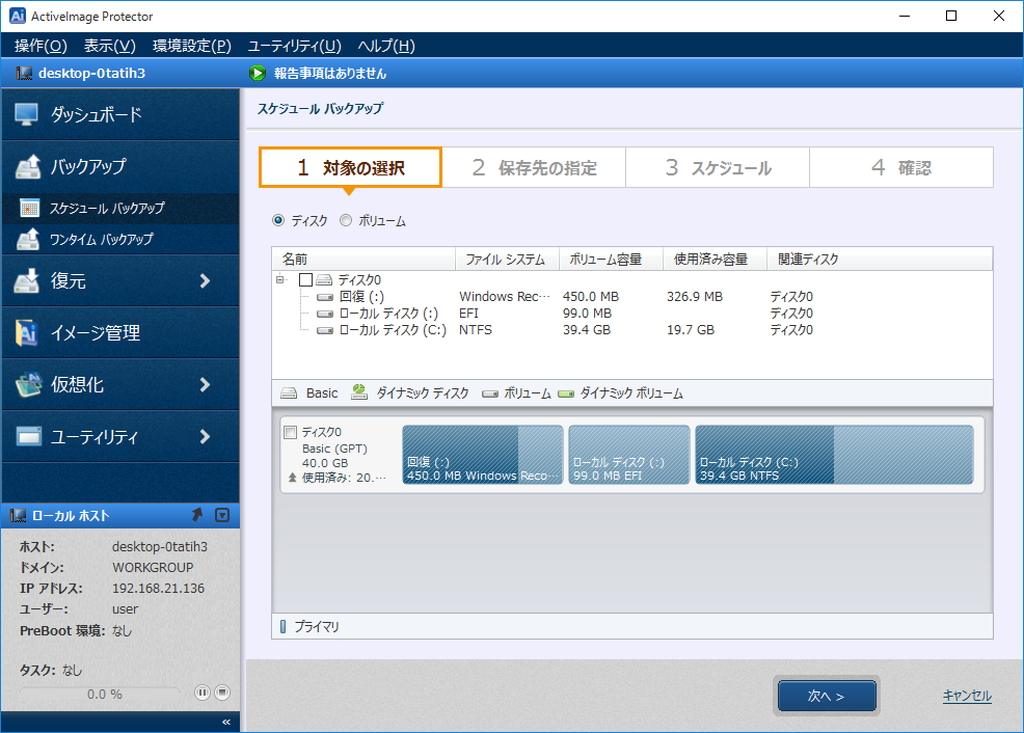Click the キャンセル link
Viewport: 1024px width, 733px height.
tap(966, 696)
